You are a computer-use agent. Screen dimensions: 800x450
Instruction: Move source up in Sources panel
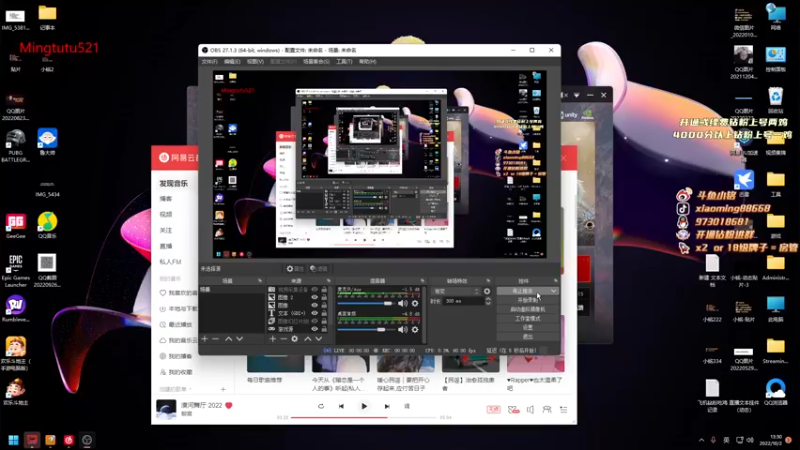pyautogui.click(x=308, y=339)
